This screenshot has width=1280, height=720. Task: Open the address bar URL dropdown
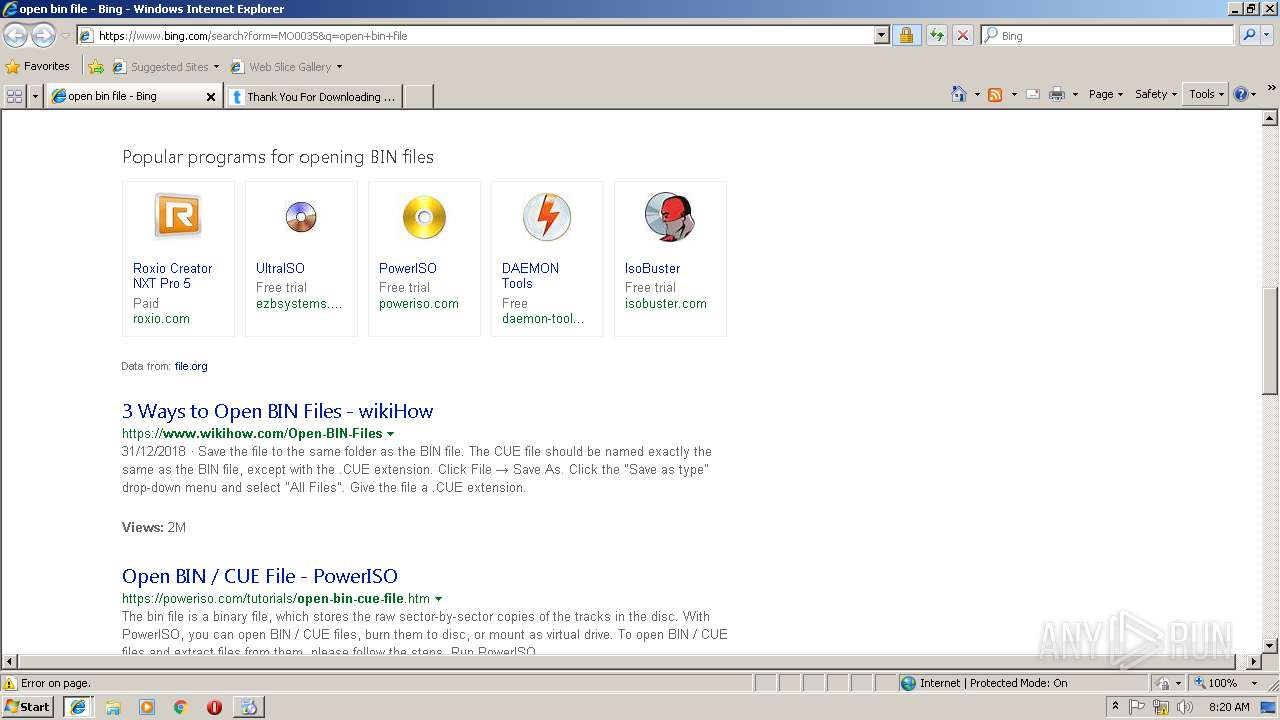point(881,35)
